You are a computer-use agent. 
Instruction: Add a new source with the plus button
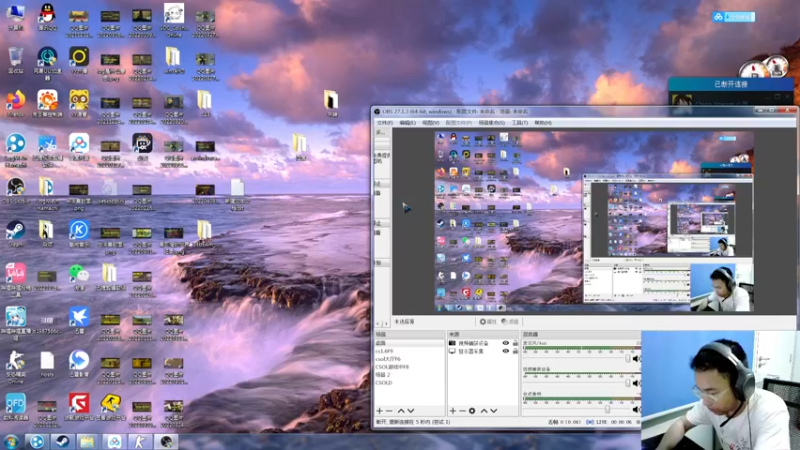tap(453, 411)
